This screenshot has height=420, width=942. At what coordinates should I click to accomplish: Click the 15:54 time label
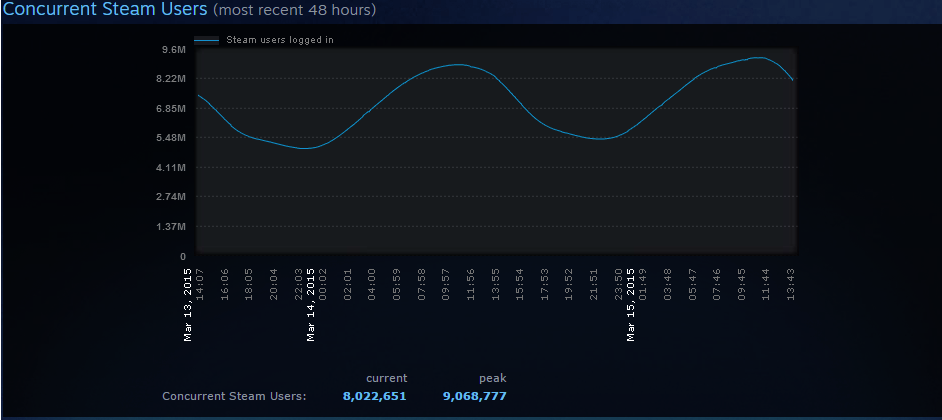pyautogui.click(x=520, y=284)
